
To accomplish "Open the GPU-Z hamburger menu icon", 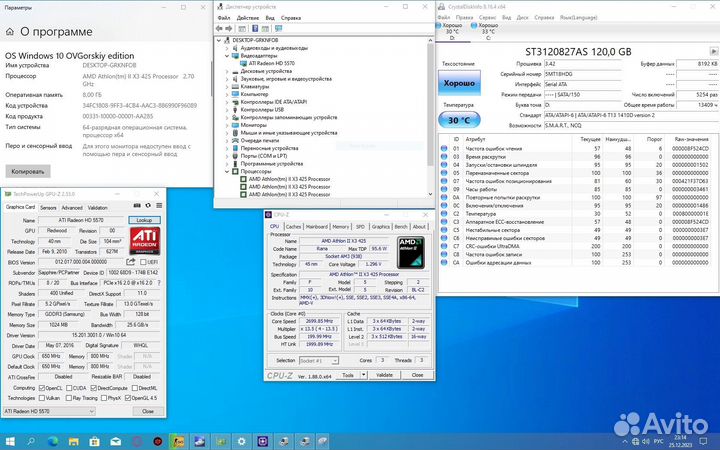I will pos(159,206).
